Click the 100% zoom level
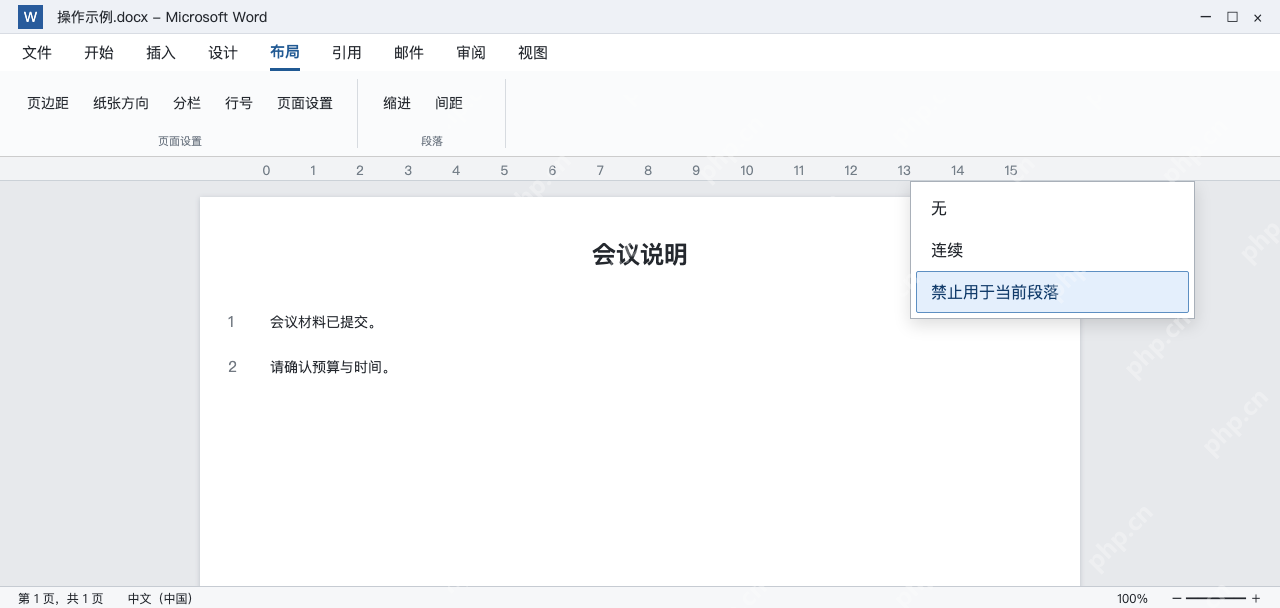 click(1132, 598)
